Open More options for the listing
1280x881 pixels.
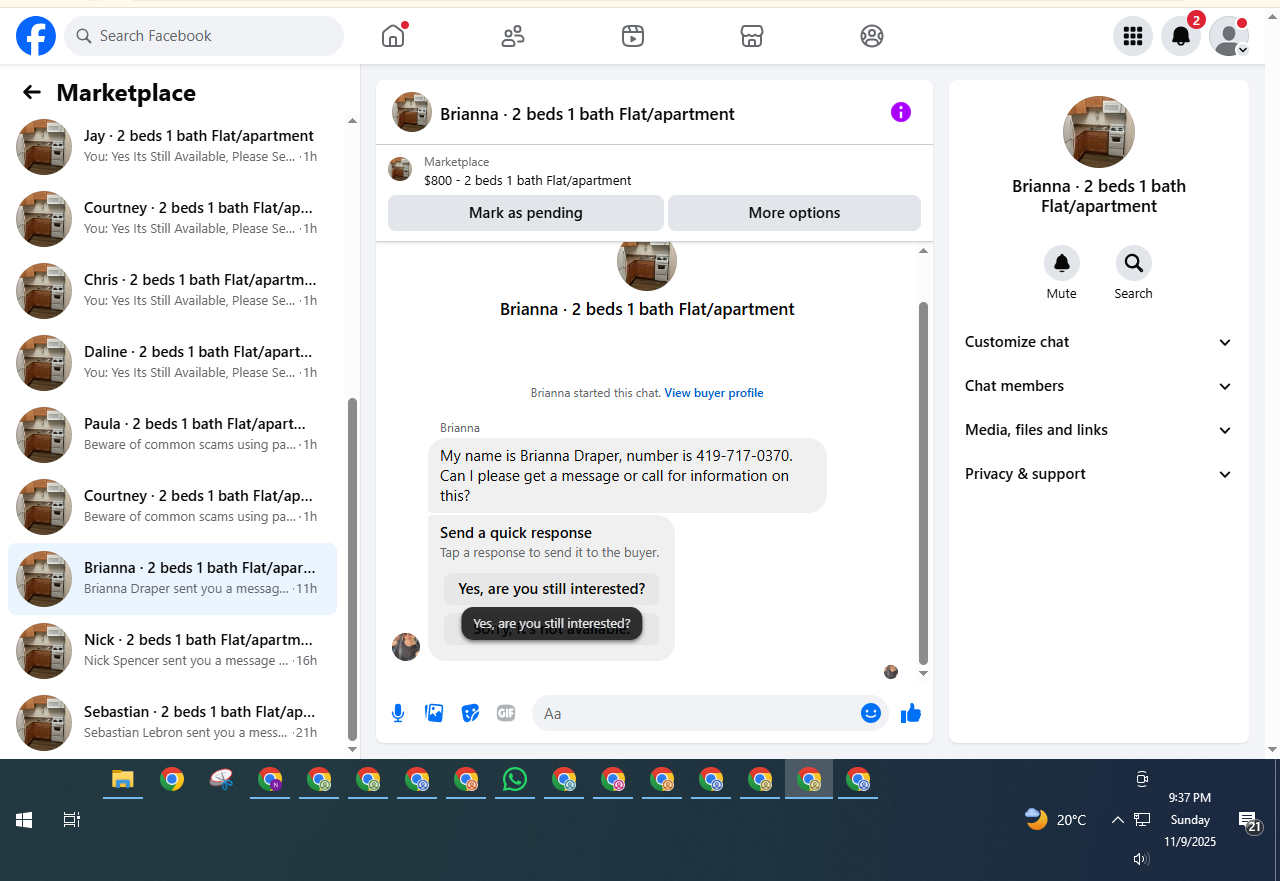pyautogui.click(x=794, y=213)
